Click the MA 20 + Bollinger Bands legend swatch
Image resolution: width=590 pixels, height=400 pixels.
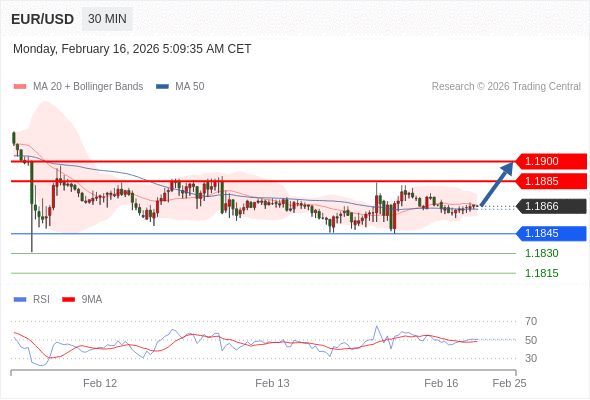(x=20, y=87)
